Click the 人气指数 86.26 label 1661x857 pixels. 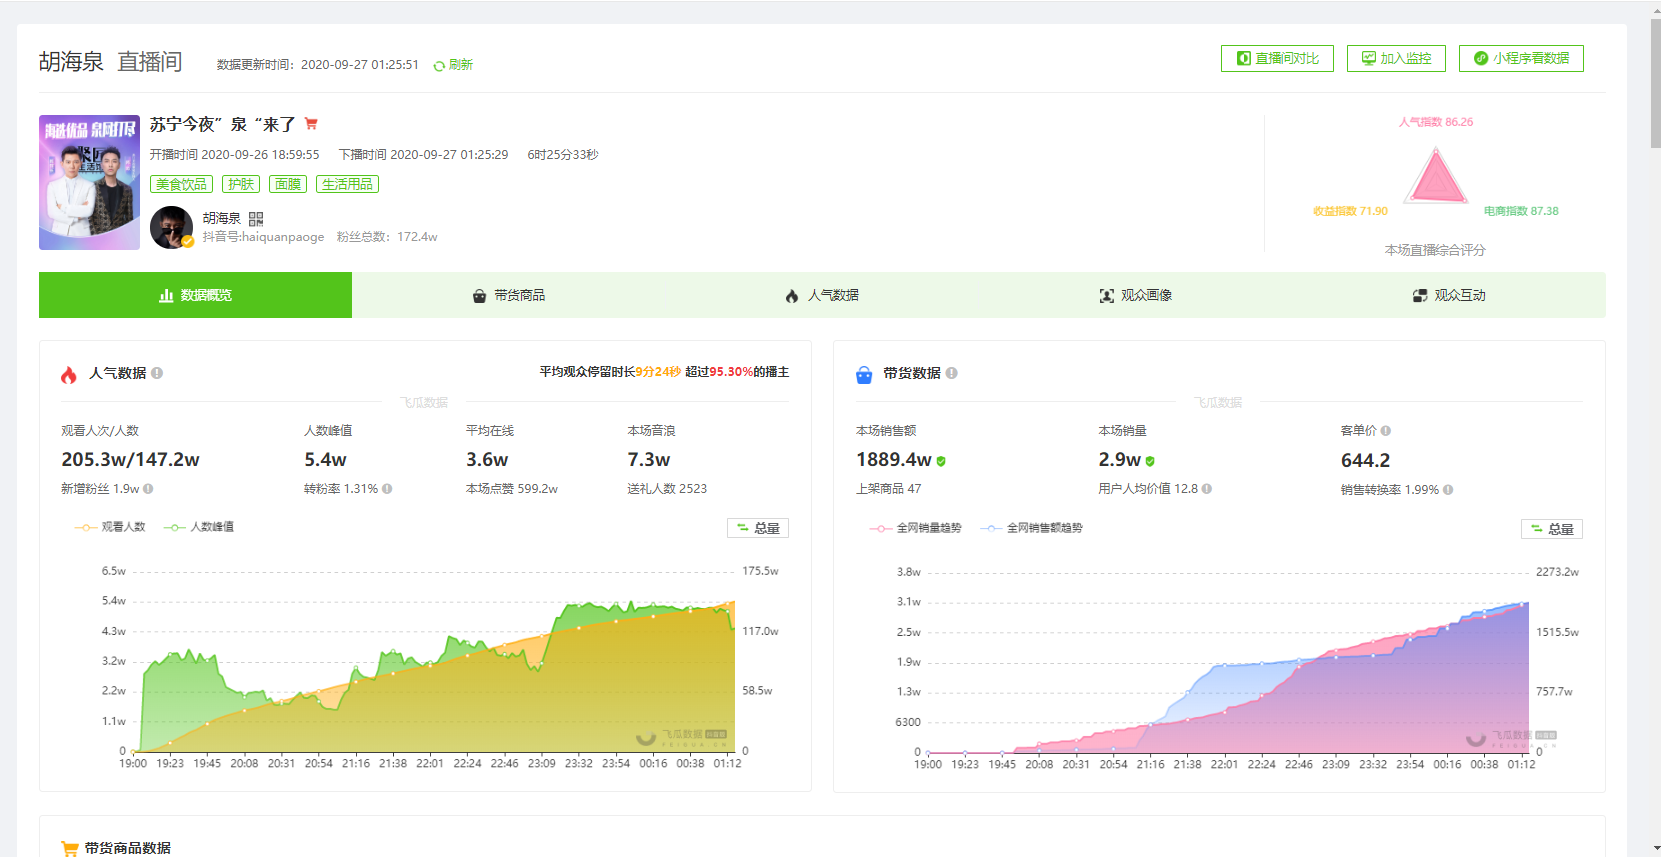point(1436,122)
